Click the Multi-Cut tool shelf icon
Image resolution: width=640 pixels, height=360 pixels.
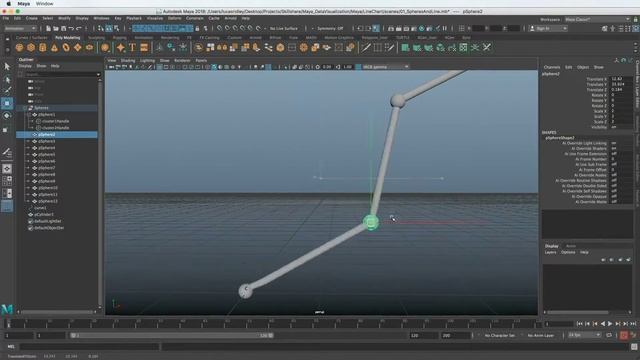tap(366, 48)
